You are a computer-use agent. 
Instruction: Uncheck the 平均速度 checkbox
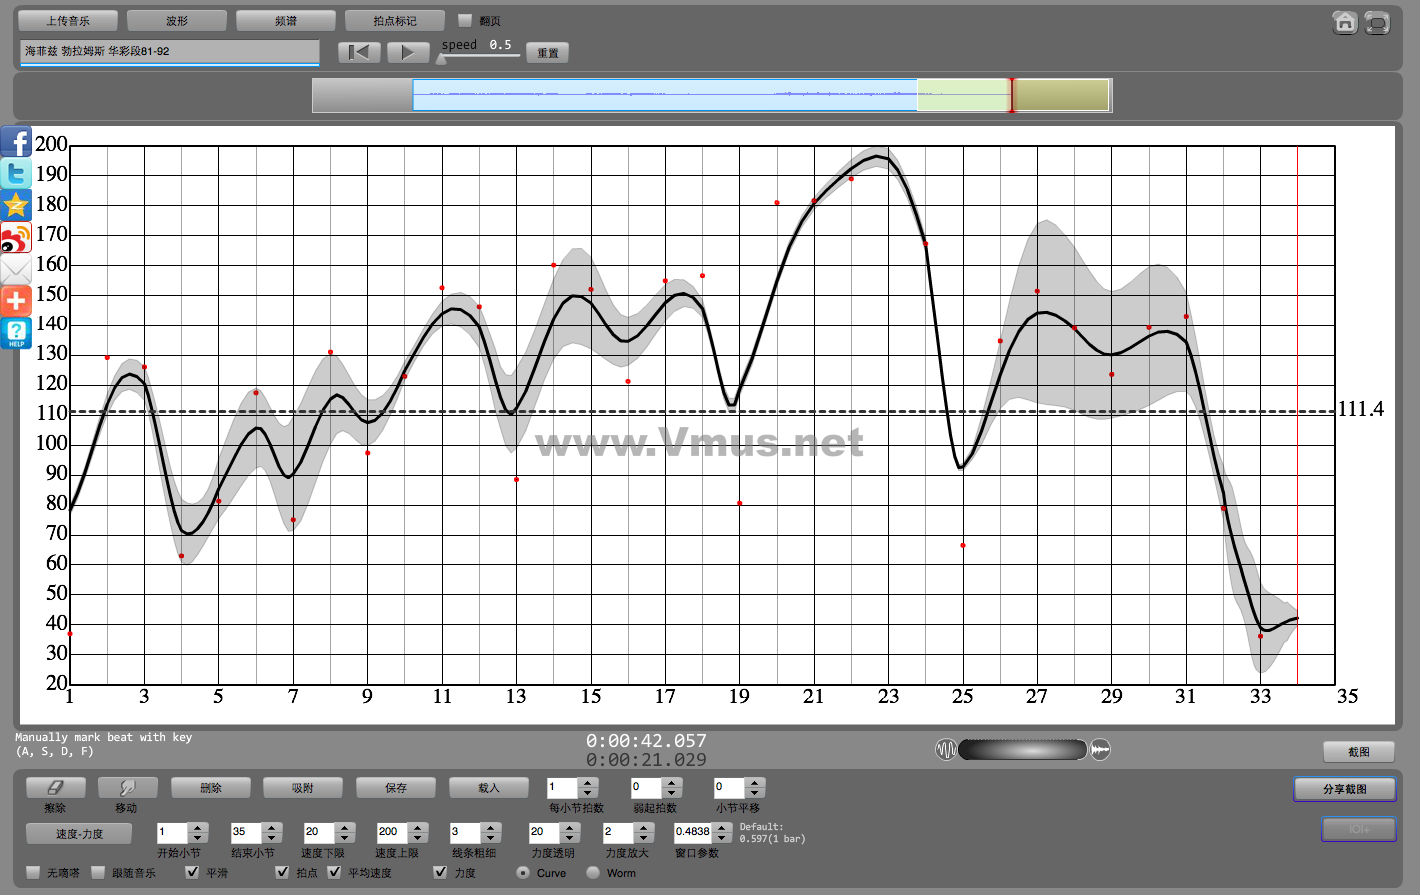click(335, 872)
